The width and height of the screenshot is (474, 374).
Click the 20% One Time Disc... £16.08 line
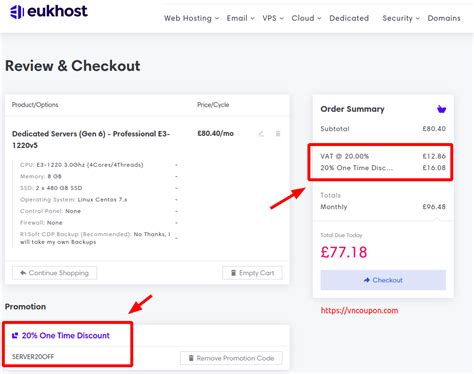pos(383,168)
